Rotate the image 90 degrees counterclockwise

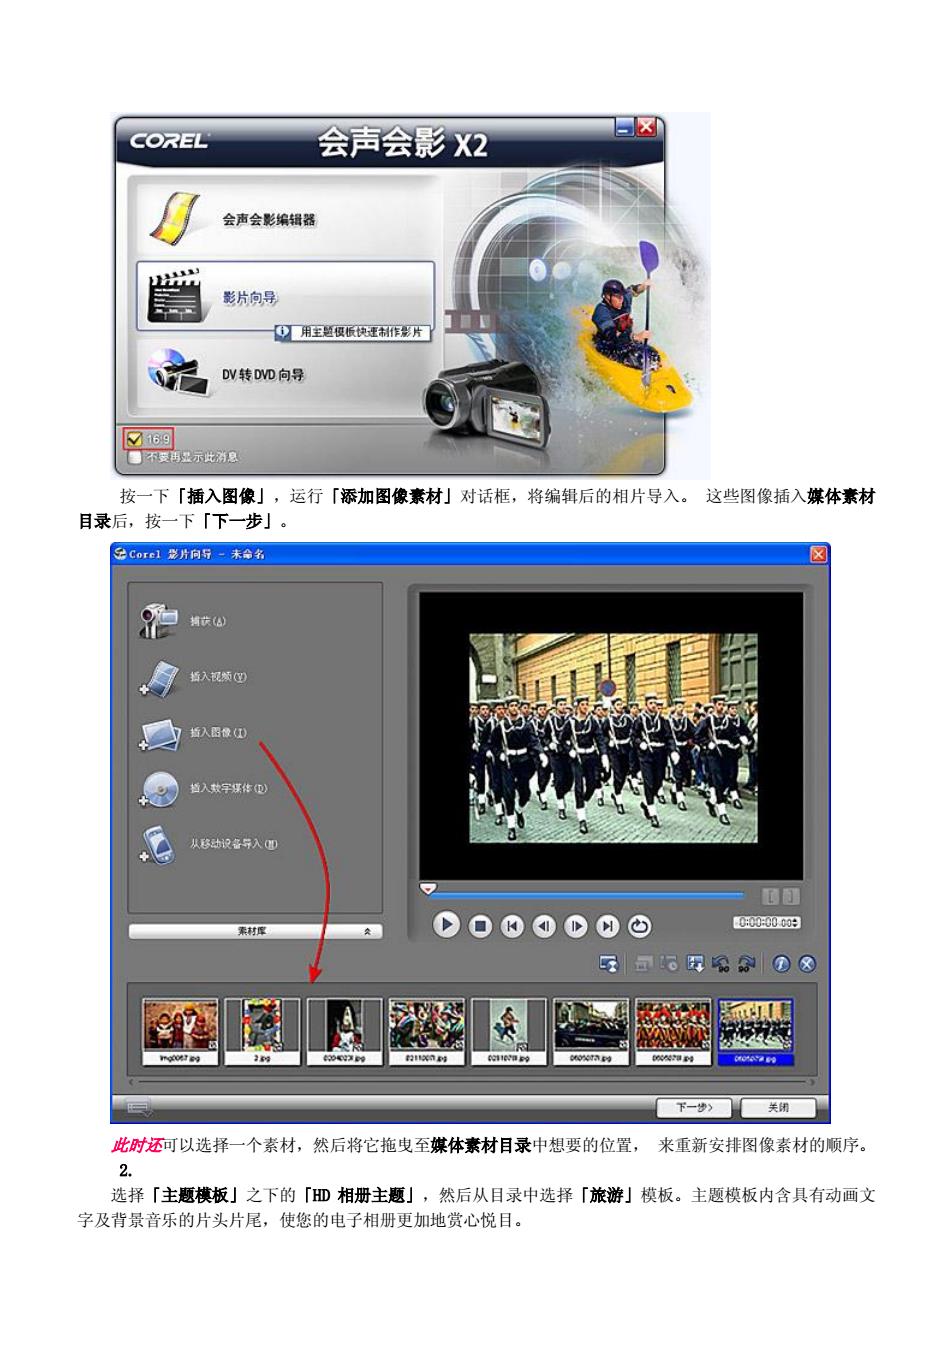[x=720, y=964]
